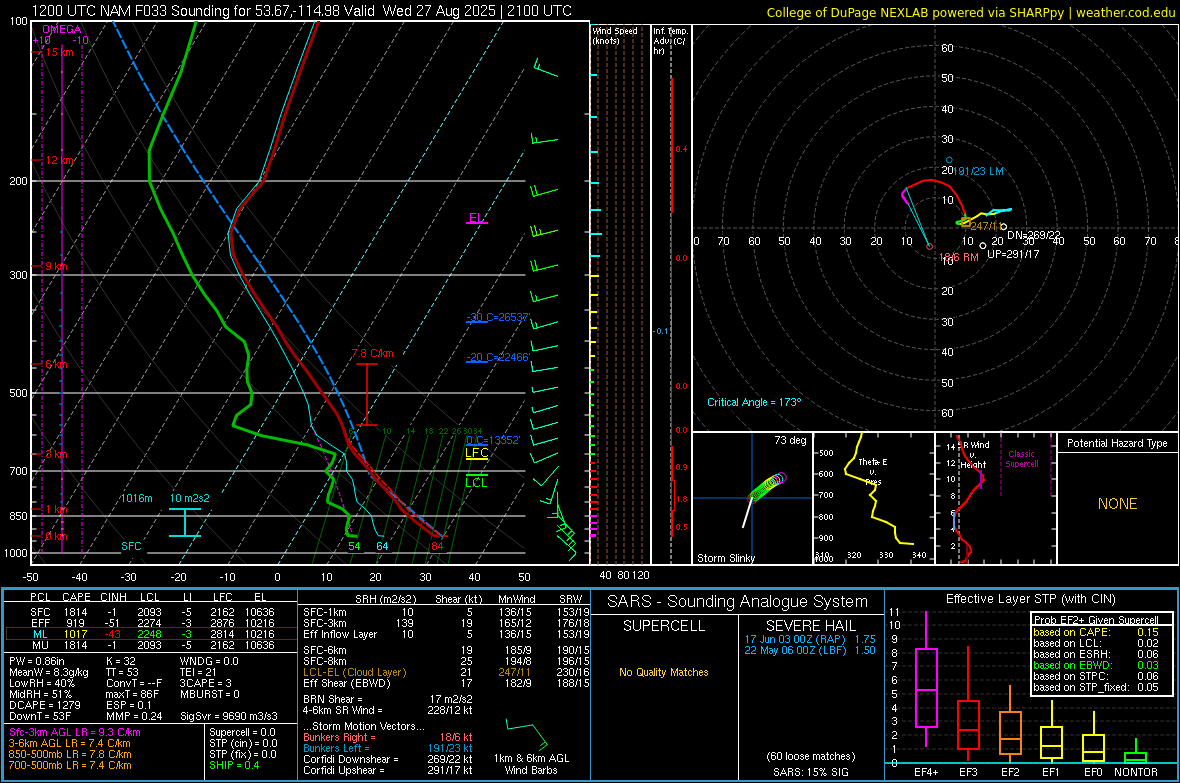The image size is (1180, 783).
Task: Select the Eff Shear (EBWD) row
Action: click(x=446, y=683)
